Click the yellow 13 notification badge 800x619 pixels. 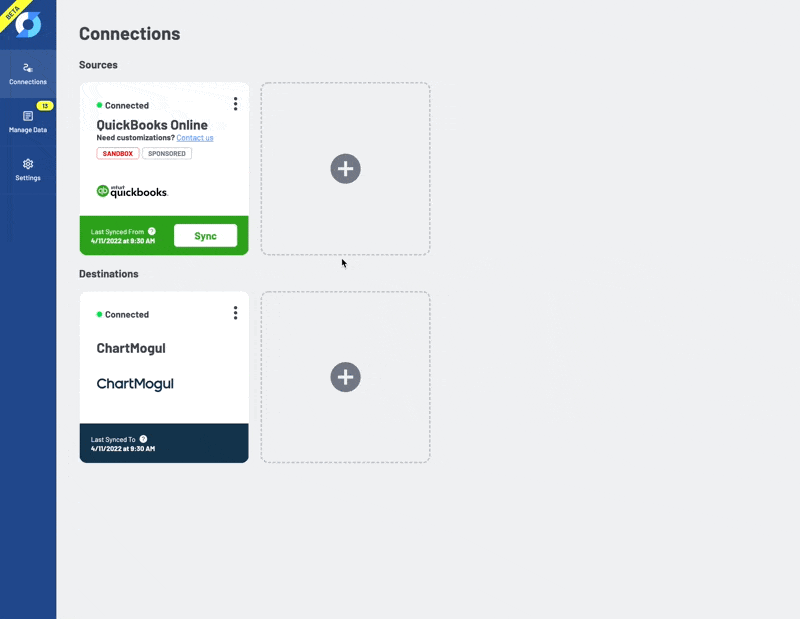45,106
